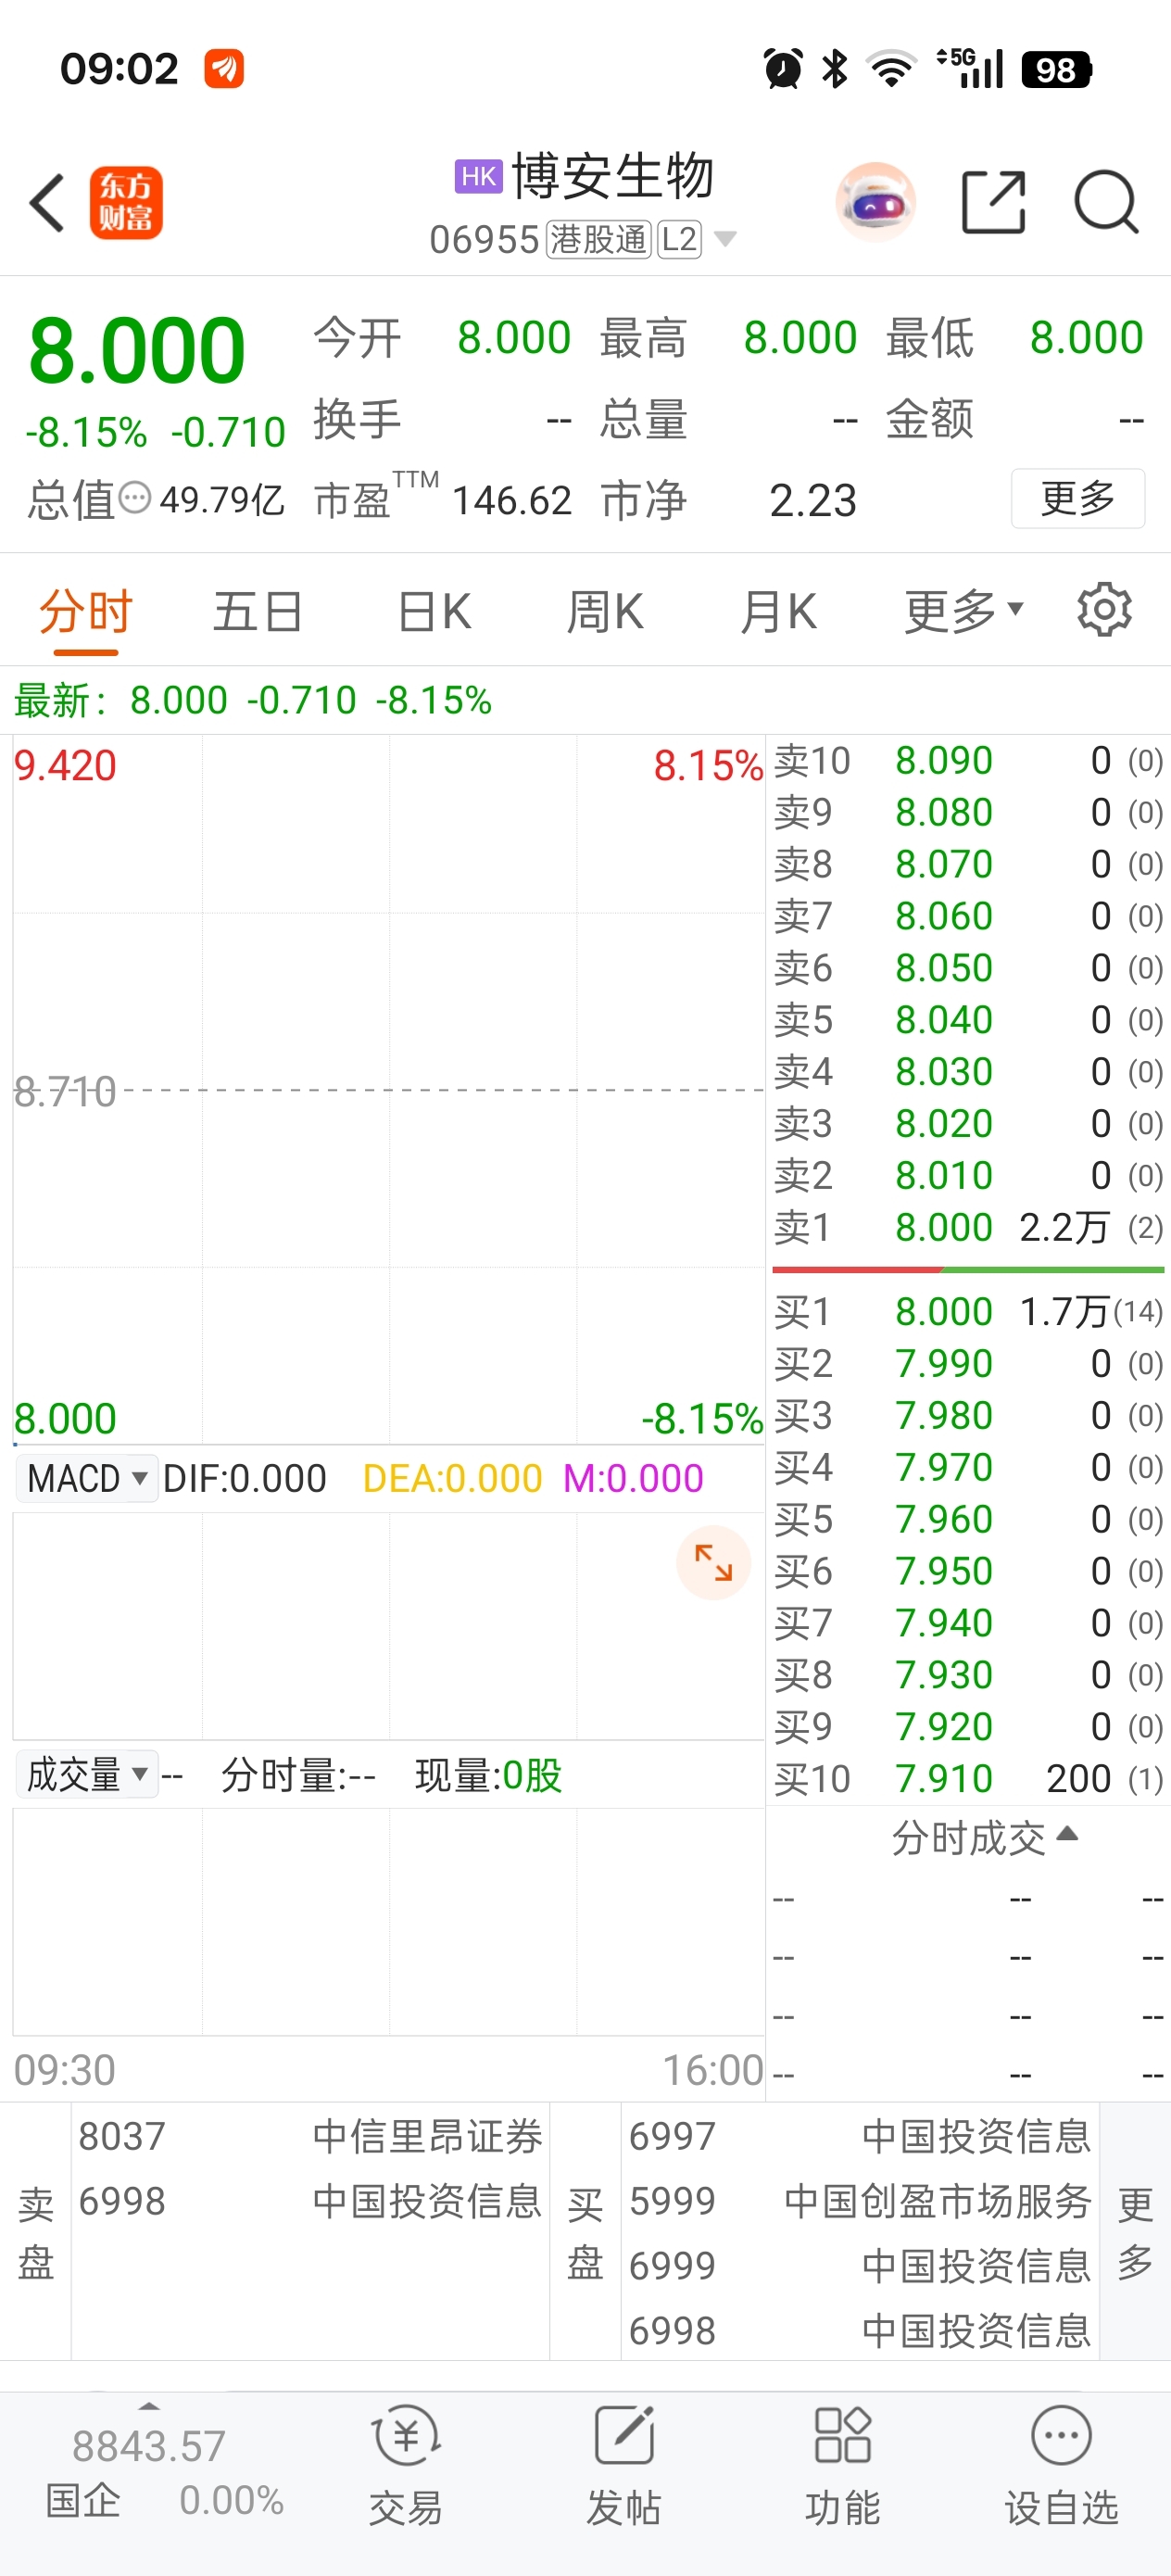Viewport: 1171px width, 2576px height.
Task: Tap the volume sub-chart area
Action: pyautogui.click(x=388, y=1922)
